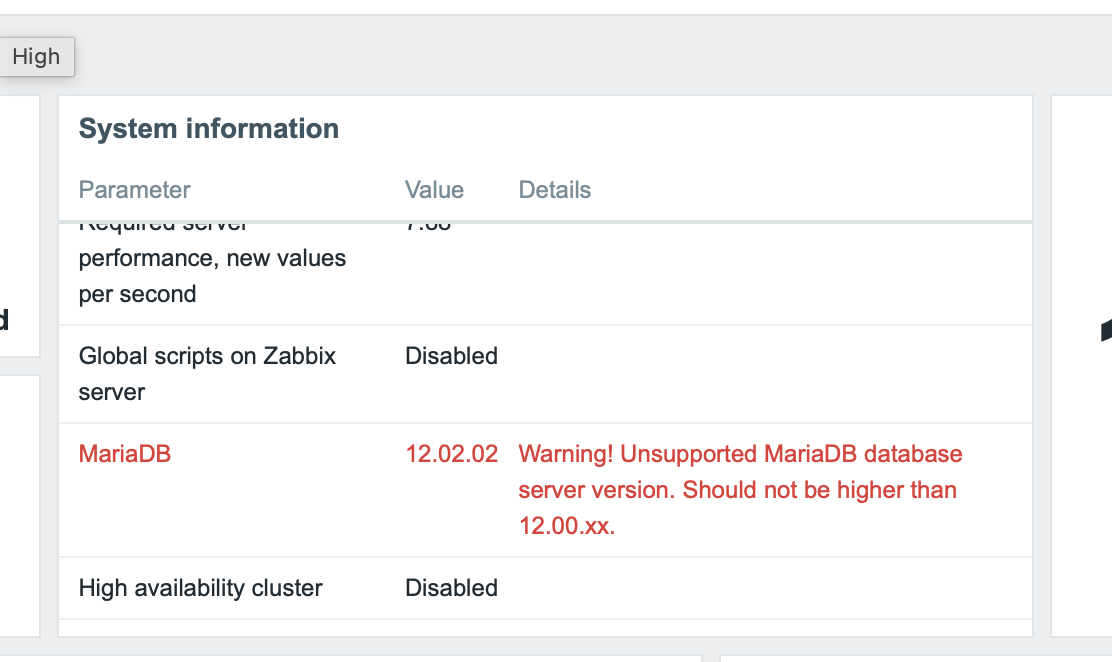
Task: Click the red MariaDB parameter name
Action: coord(125,454)
